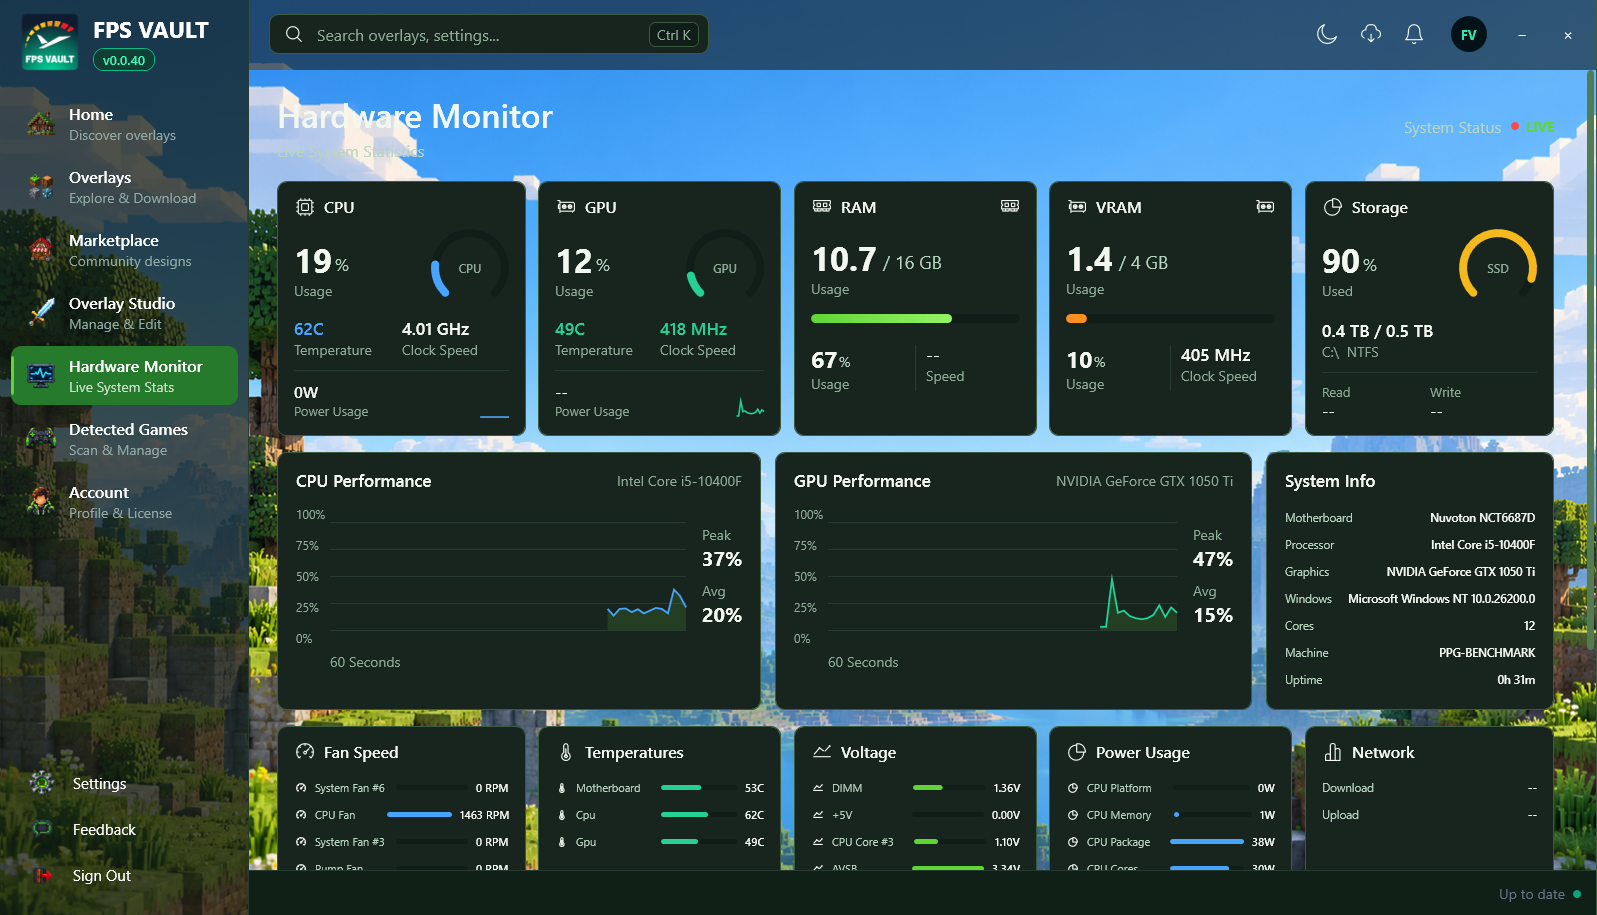Click the Network panel icon
Image resolution: width=1597 pixels, height=915 pixels.
coord(1333,752)
